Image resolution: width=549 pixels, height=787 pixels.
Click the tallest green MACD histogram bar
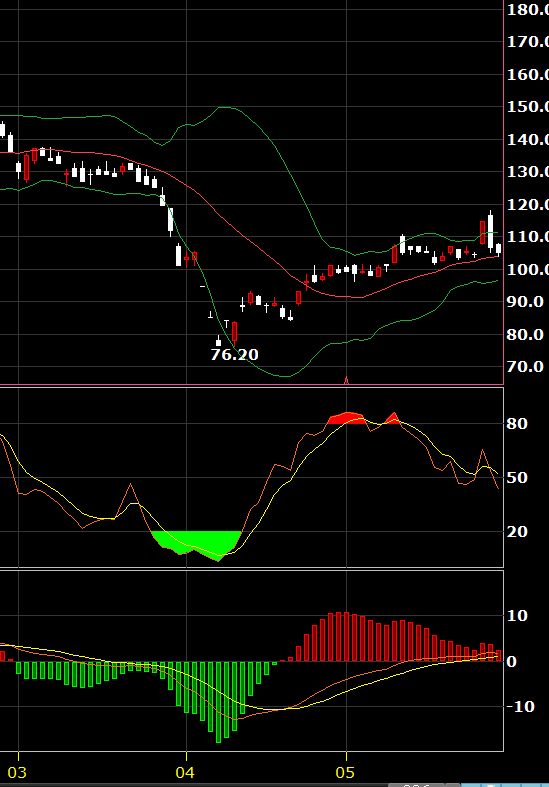[218, 702]
